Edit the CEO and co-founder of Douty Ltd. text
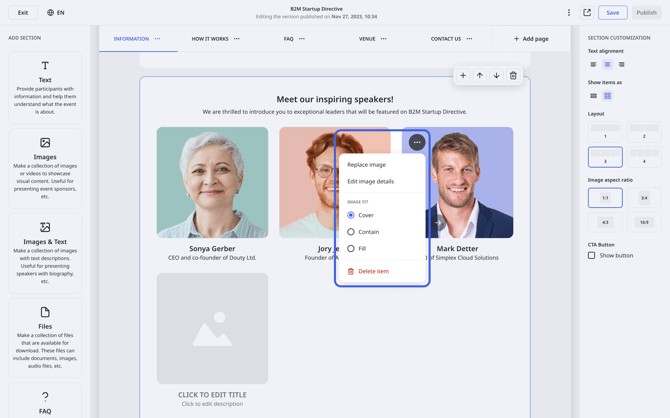The height and width of the screenshot is (418, 670). 212,258
